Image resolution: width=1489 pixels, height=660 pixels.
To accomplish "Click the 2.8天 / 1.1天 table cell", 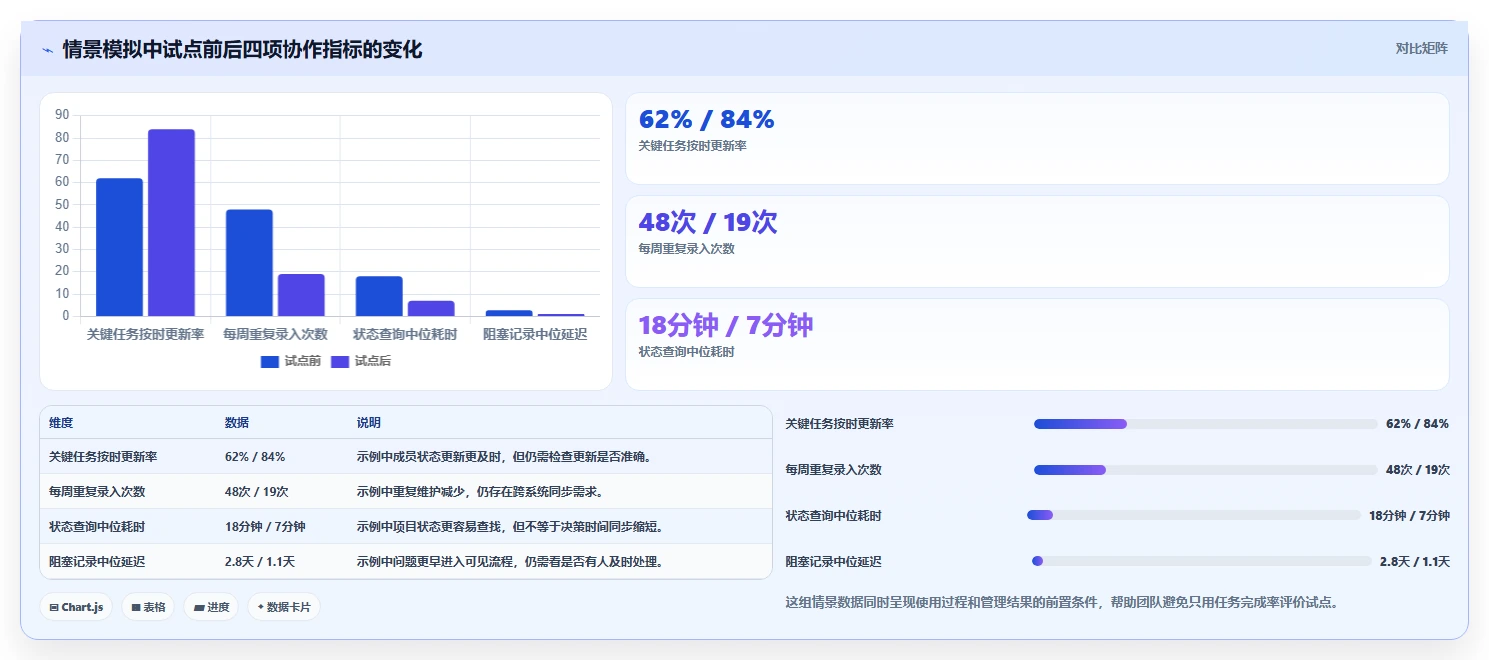I will [x=260, y=562].
